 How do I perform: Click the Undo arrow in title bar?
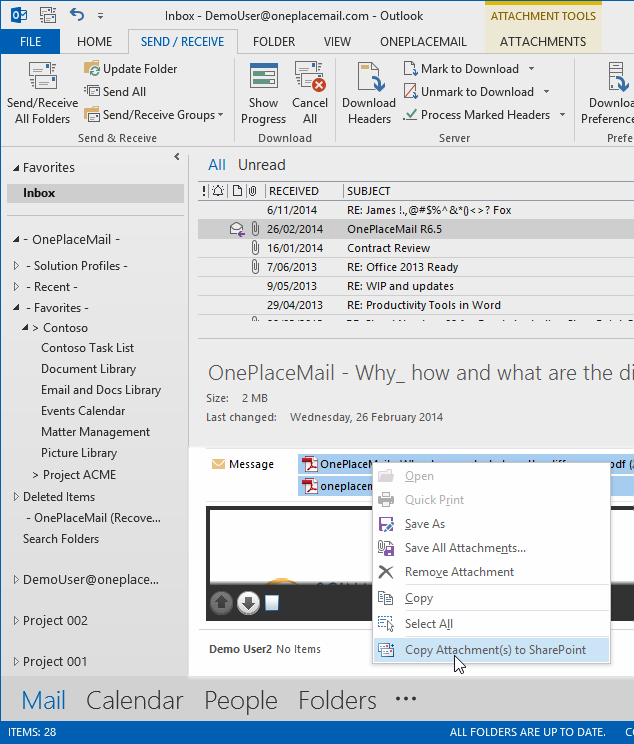point(79,15)
